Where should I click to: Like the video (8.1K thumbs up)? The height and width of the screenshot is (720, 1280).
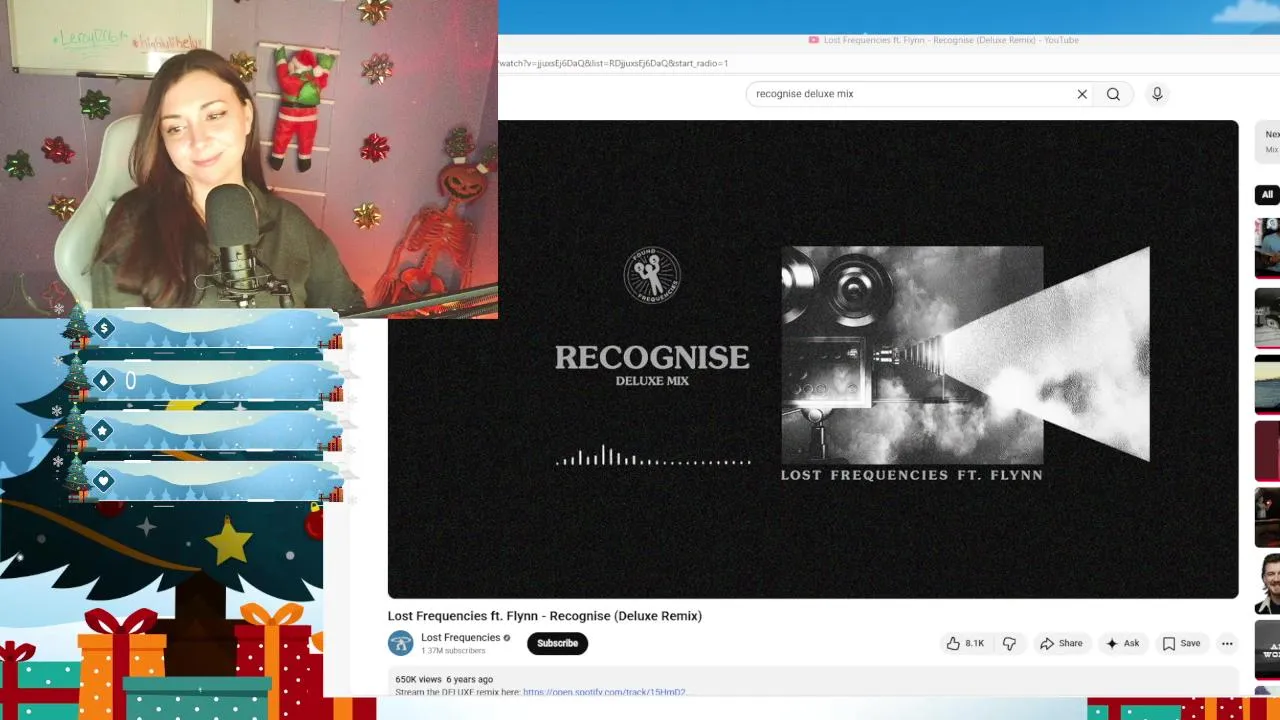(x=965, y=643)
